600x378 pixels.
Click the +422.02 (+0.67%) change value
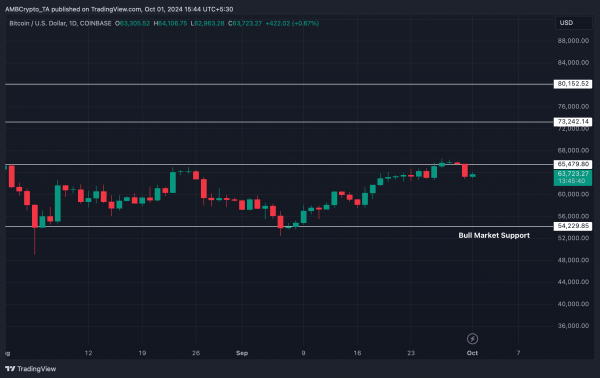[292, 23]
